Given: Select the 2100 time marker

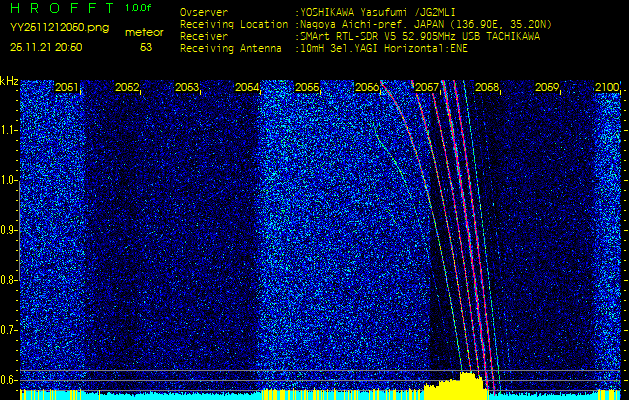Looking at the screenshot, I should click(606, 88).
